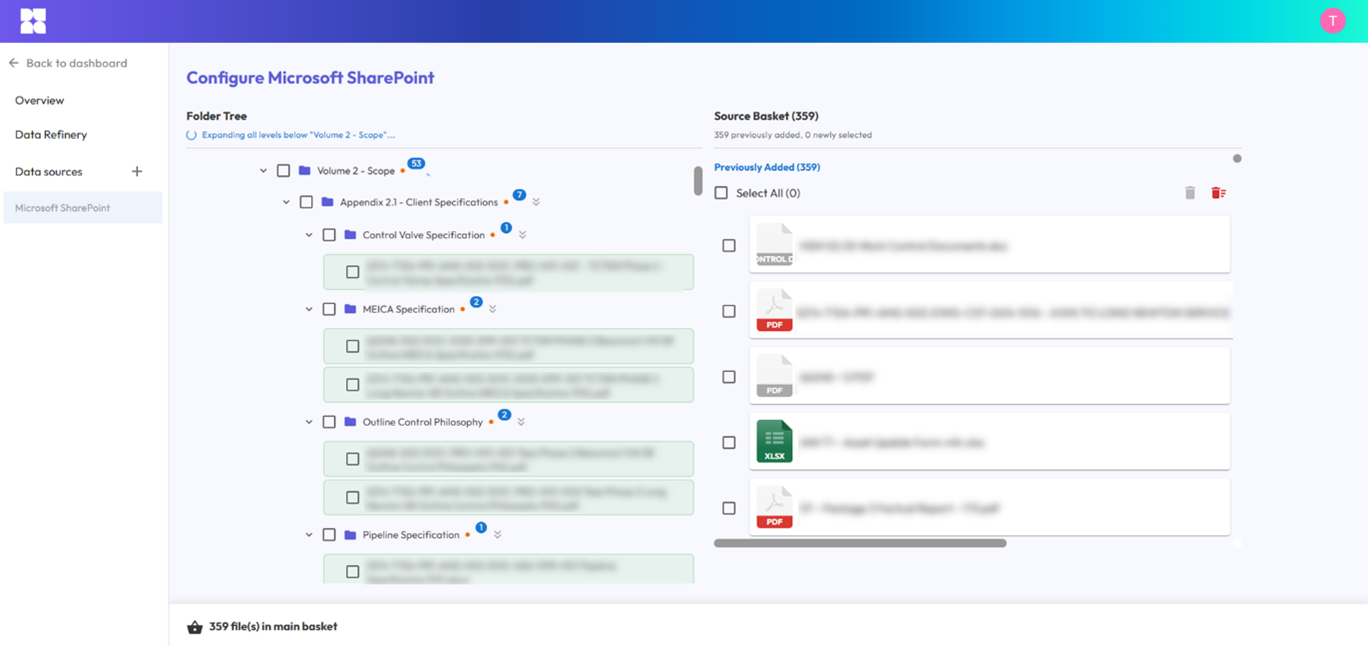Check the Select All (0) checkbox
The width and height of the screenshot is (1368, 646).
click(x=721, y=193)
